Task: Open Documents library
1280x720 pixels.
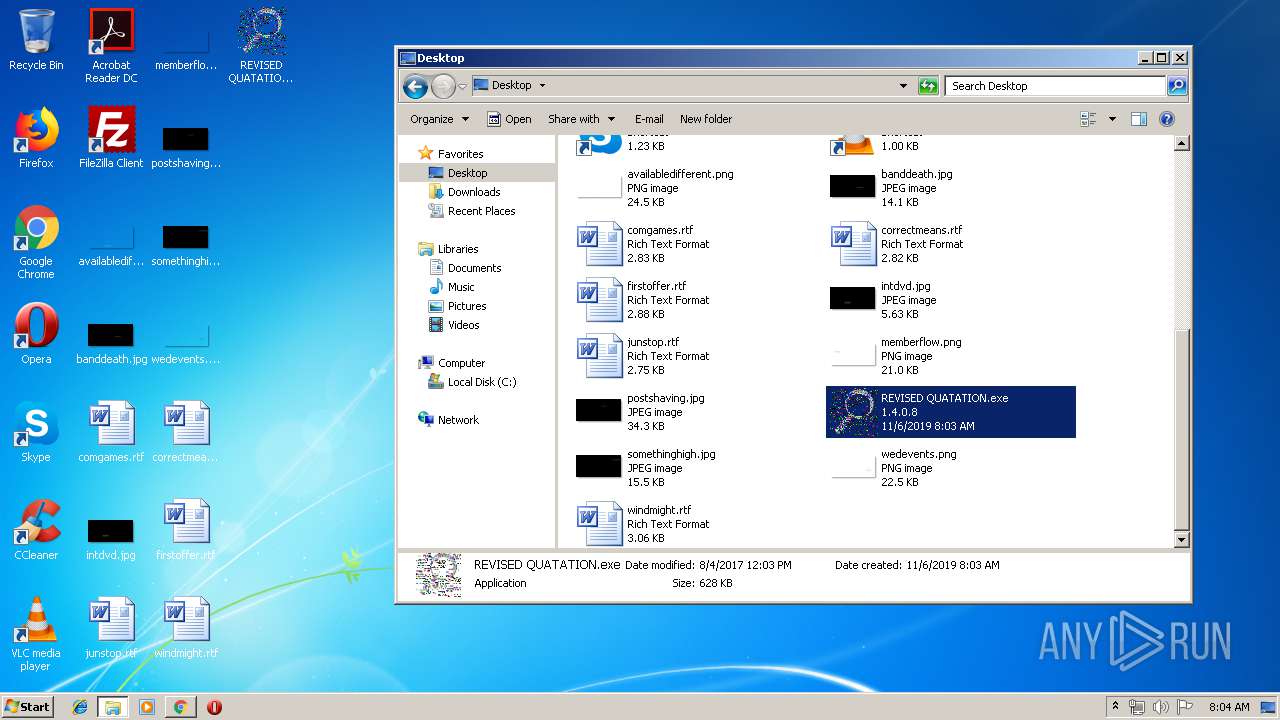Action: coord(474,268)
